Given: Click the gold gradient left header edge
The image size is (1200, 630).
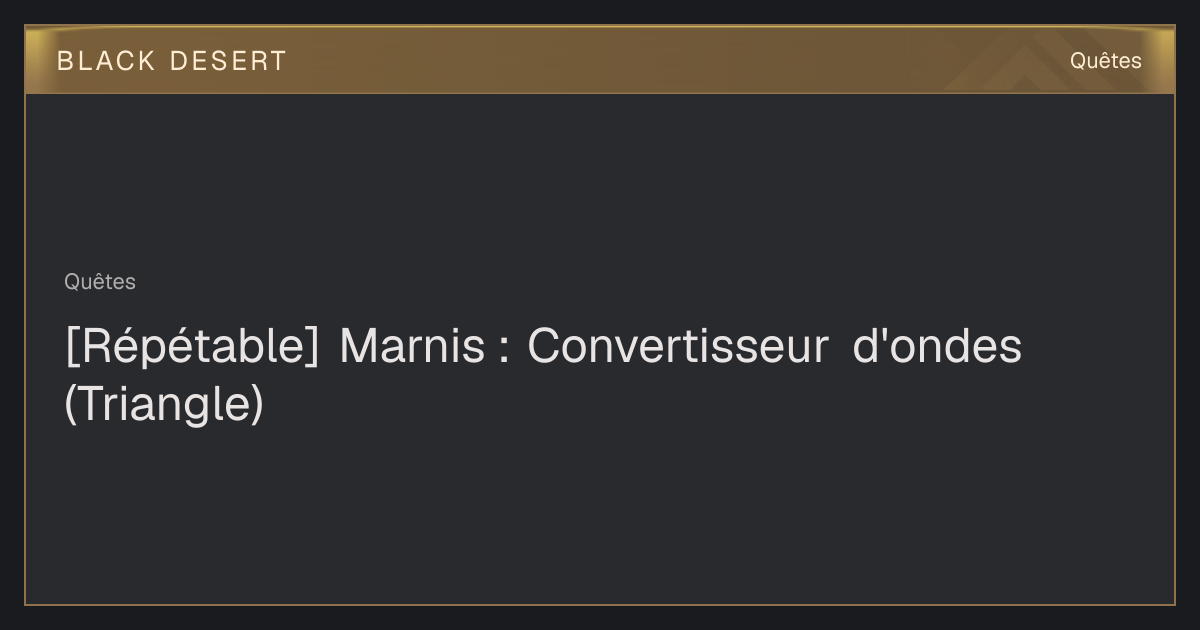Looking at the screenshot, I should (x=40, y=60).
